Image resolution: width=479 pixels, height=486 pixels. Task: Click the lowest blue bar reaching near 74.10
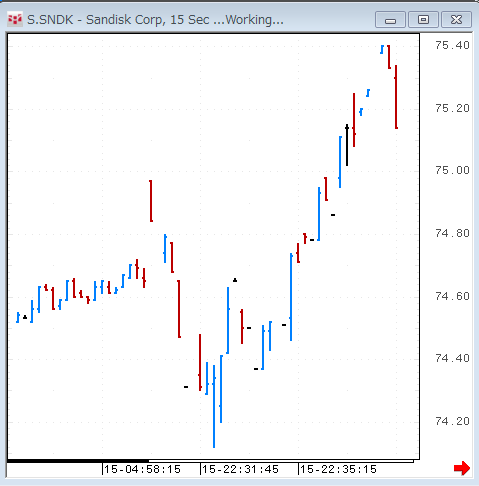pyautogui.click(x=214, y=406)
